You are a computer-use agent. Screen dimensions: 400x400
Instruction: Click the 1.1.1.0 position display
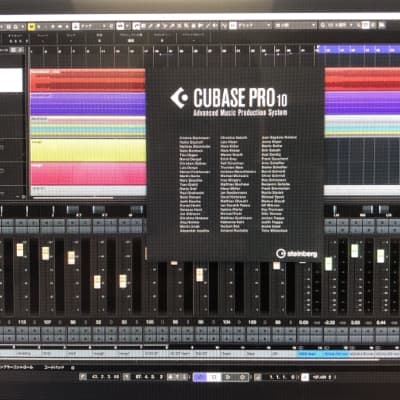283,377
